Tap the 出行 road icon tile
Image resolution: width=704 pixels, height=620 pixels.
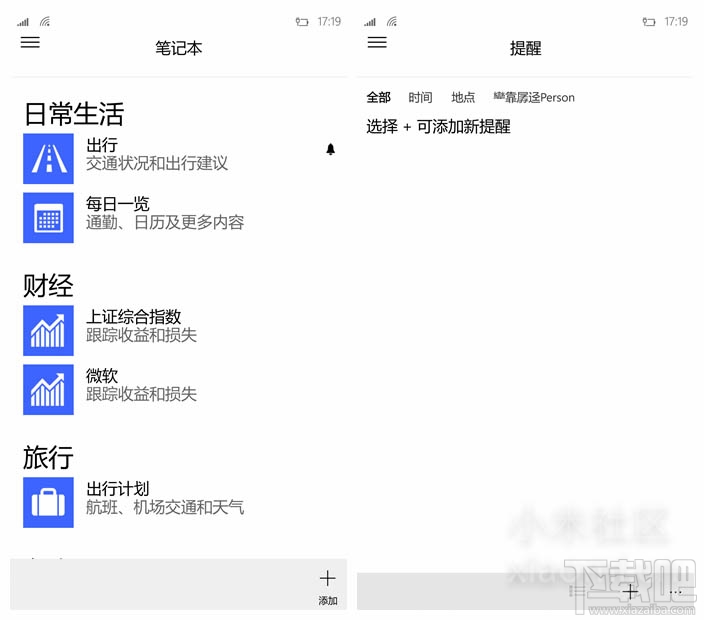coord(48,159)
